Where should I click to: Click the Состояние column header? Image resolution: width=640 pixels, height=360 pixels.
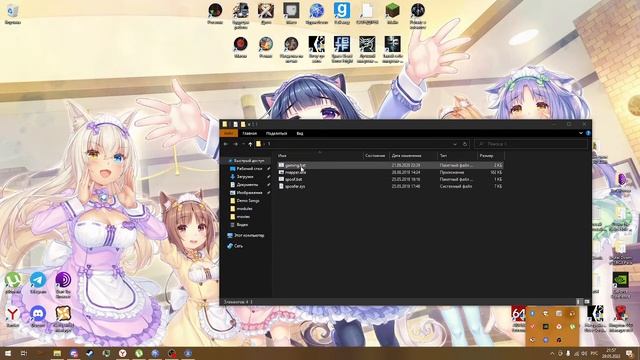[x=376, y=156]
